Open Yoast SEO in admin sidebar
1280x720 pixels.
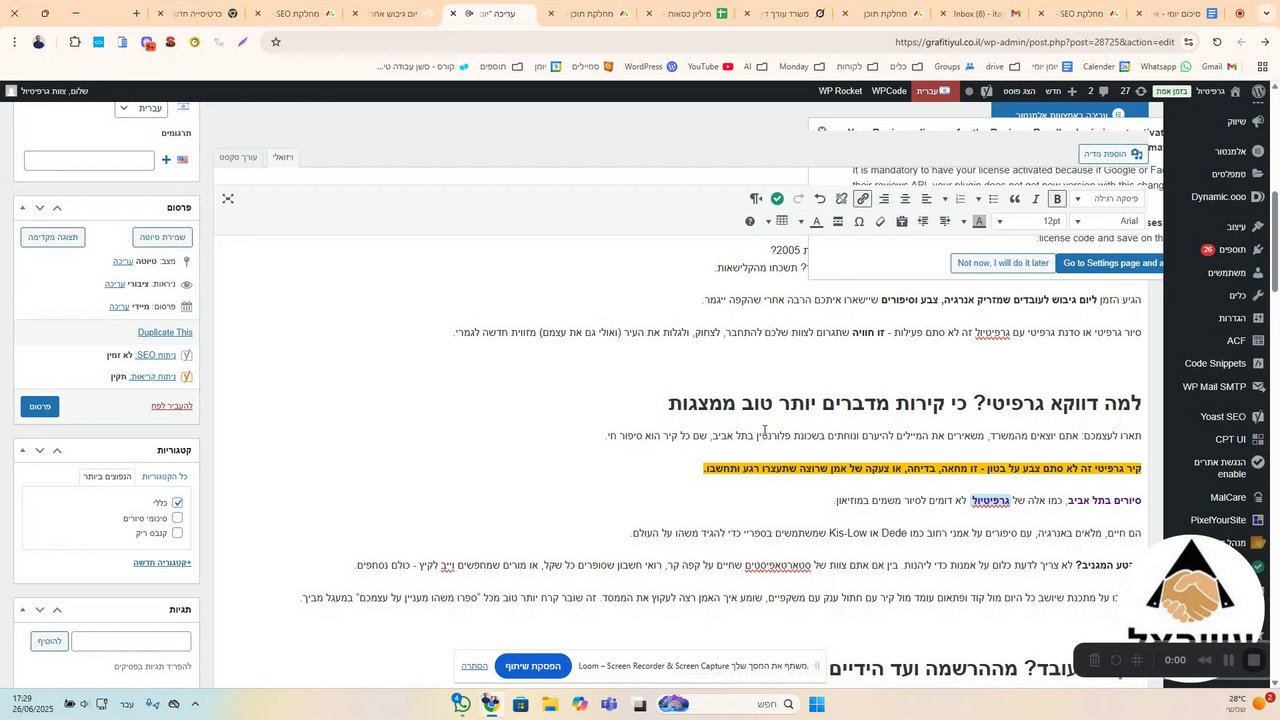coord(1222,417)
